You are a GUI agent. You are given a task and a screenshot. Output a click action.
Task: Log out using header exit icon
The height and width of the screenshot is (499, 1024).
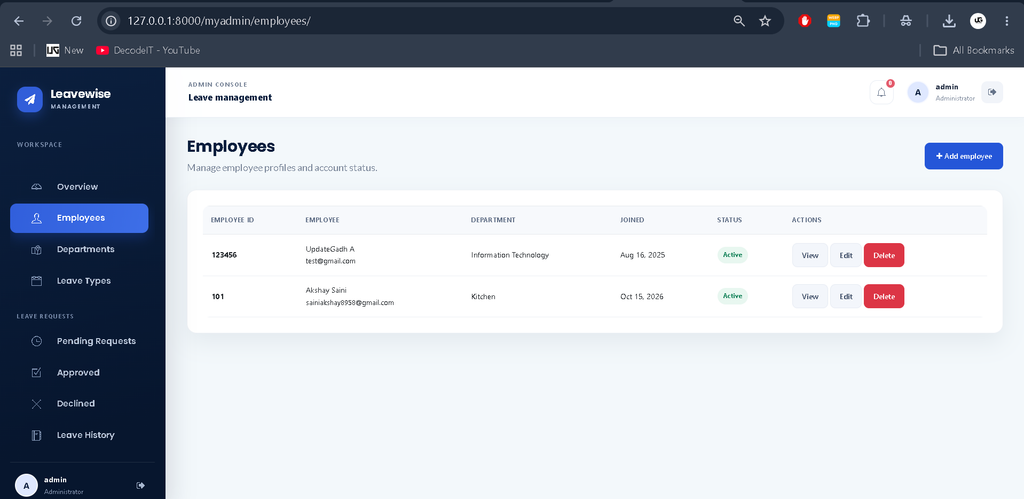992,92
